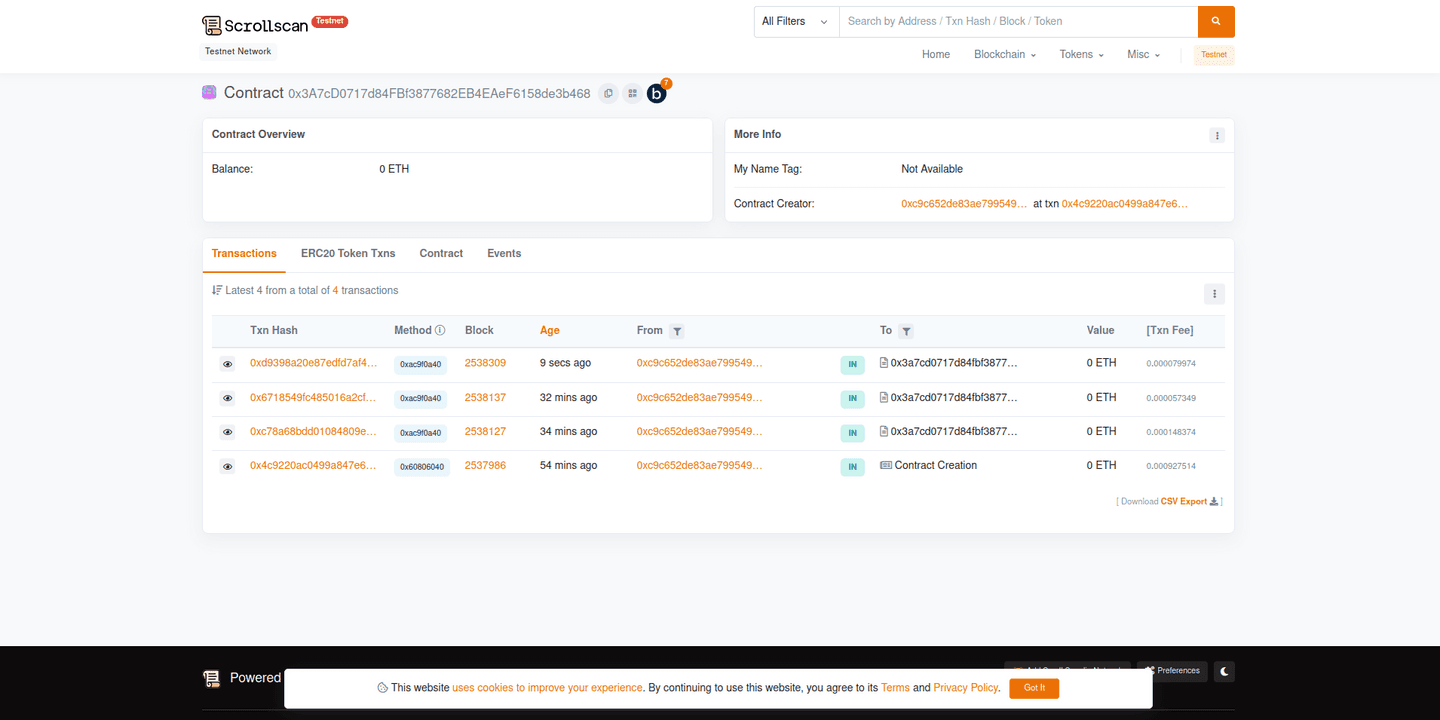Open the To column filter
Screen dimensions: 1440x720
(906, 331)
